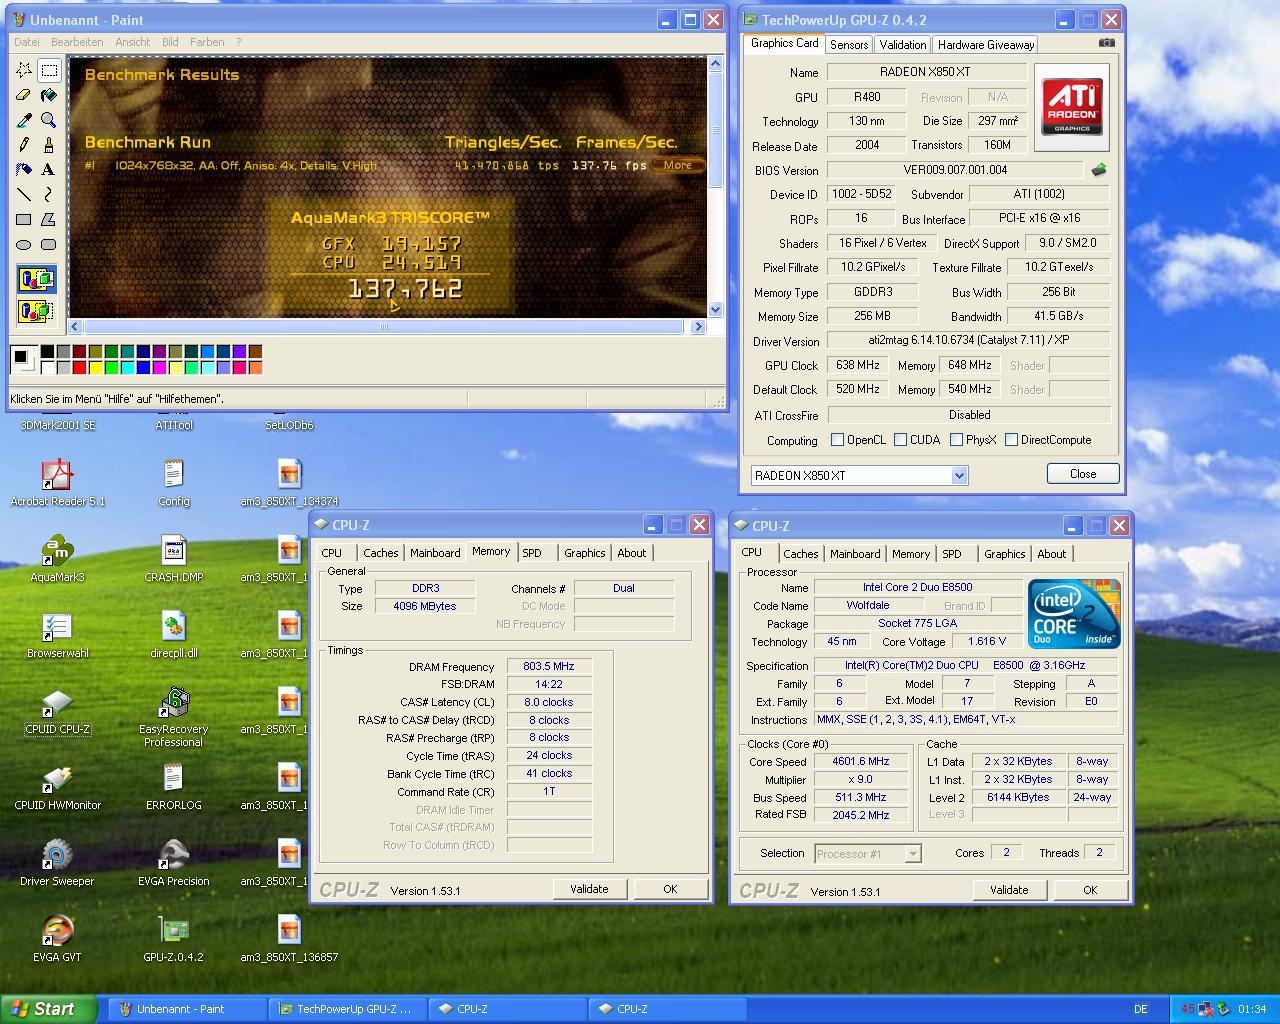Open the Bearbeiten menu
The width and height of the screenshot is (1280, 1024).
click(x=77, y=42)
